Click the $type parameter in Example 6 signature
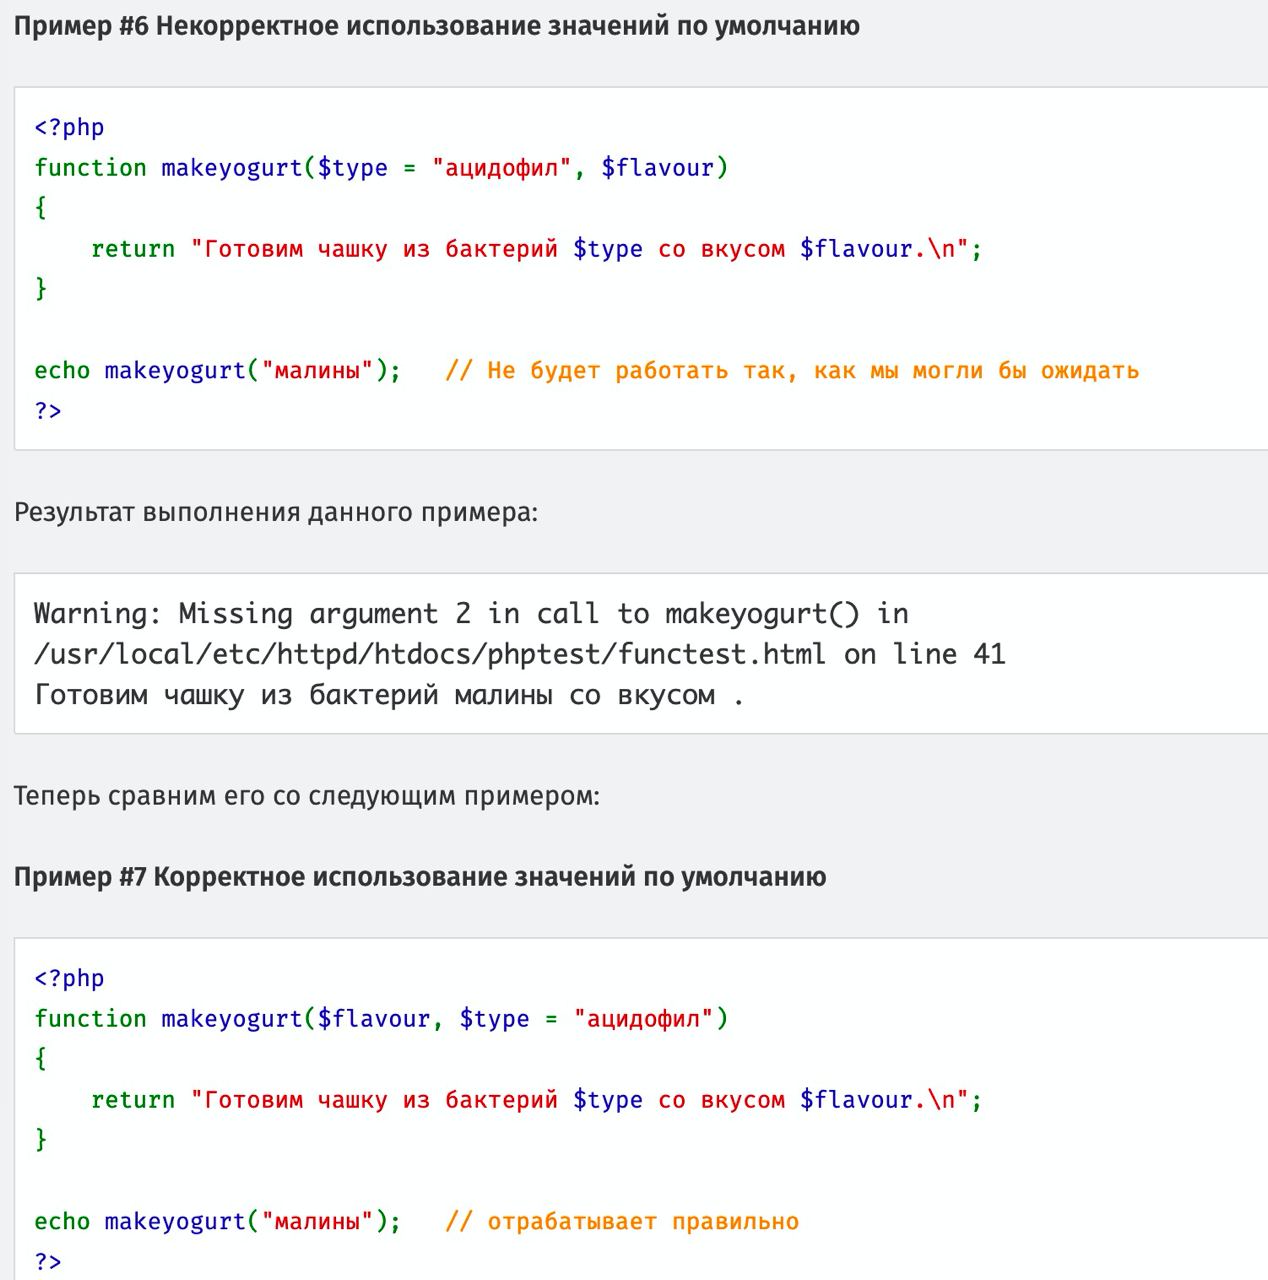The image size is (1268, 1280). tap(352, 168)
